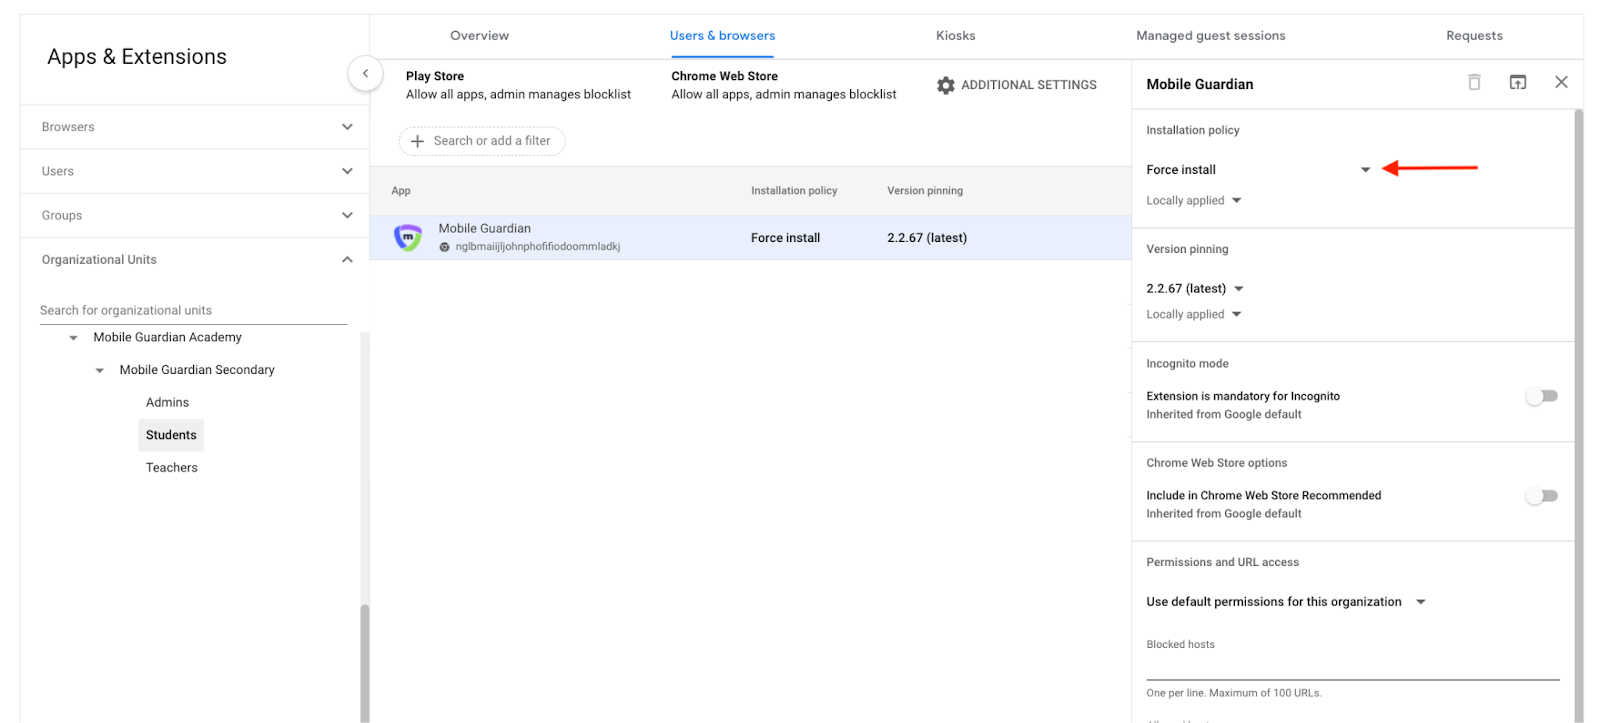This screenshot has width=1600, height=723.
Task: Switch to the Kiosks tab
Action: coord(955,36)
